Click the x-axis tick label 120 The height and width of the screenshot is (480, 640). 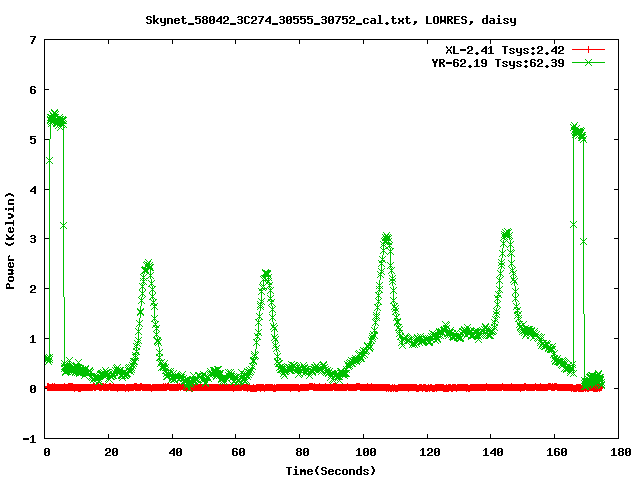coord(429,452)
